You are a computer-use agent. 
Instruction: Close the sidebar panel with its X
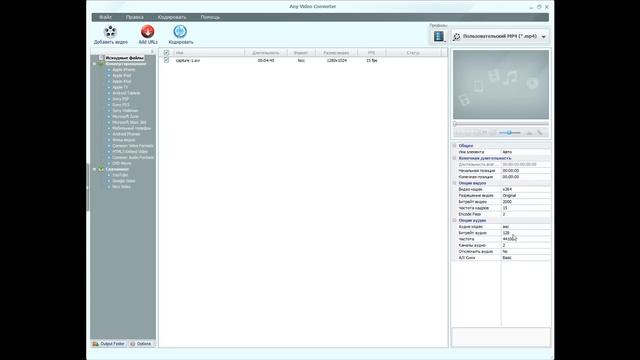pyautogui.click(x=152, y=51)
